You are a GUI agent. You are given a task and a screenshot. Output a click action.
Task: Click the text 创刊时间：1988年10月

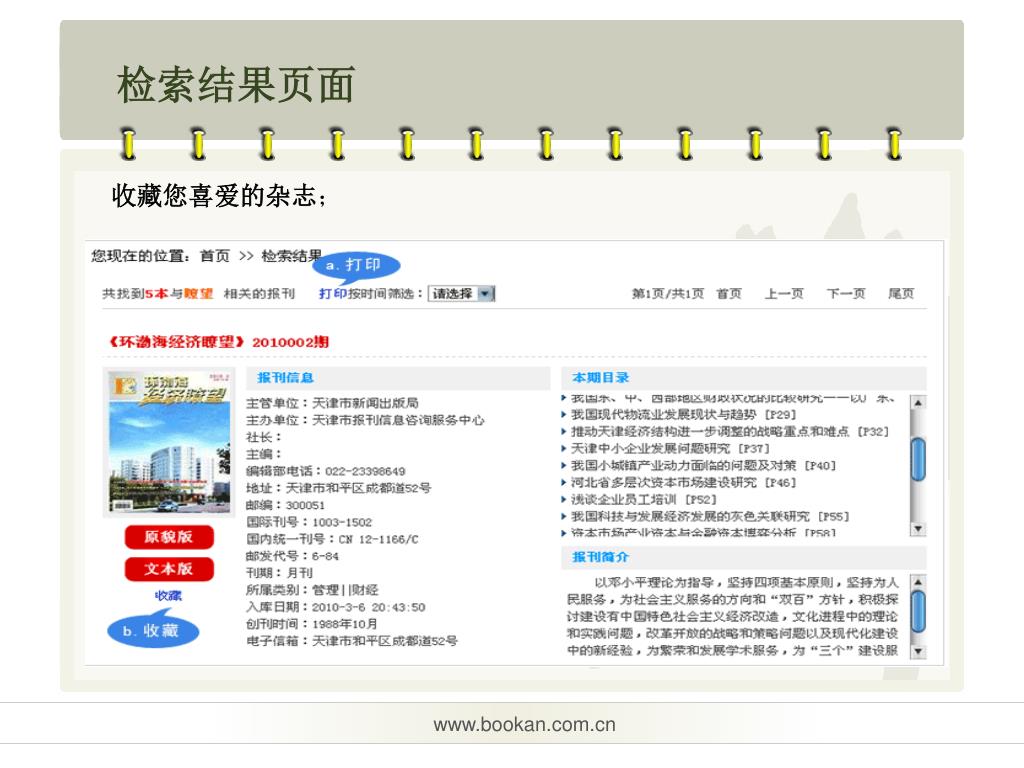[312, 624]
